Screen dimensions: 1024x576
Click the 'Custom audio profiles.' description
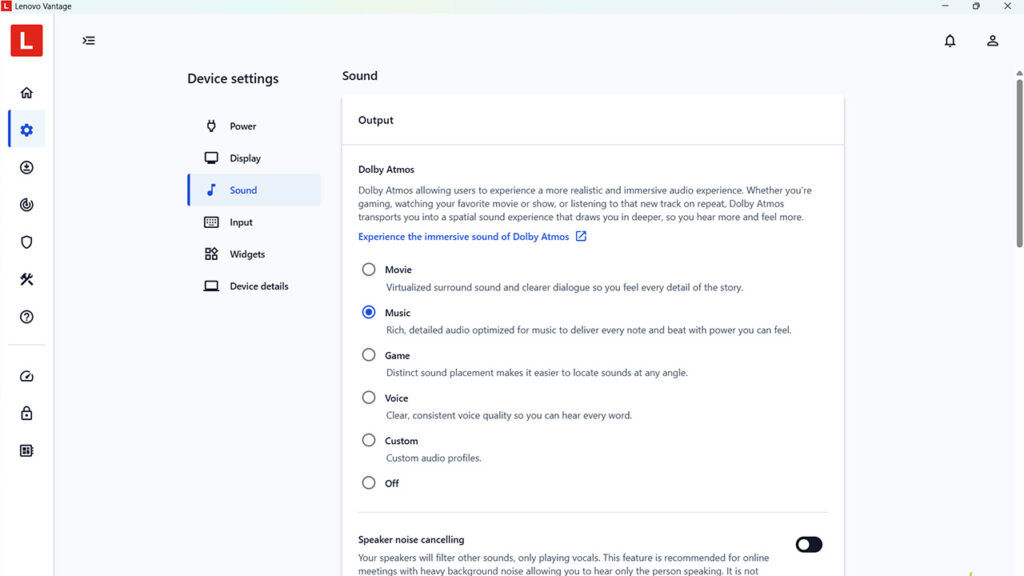click(x=434, y=458)
